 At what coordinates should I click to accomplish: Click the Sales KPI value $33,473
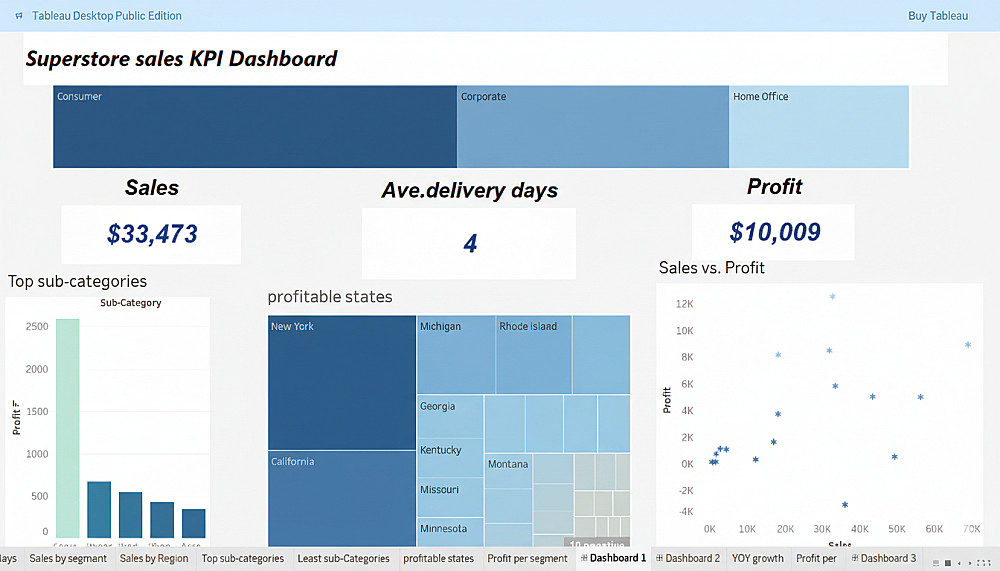(x=152, y=235)
